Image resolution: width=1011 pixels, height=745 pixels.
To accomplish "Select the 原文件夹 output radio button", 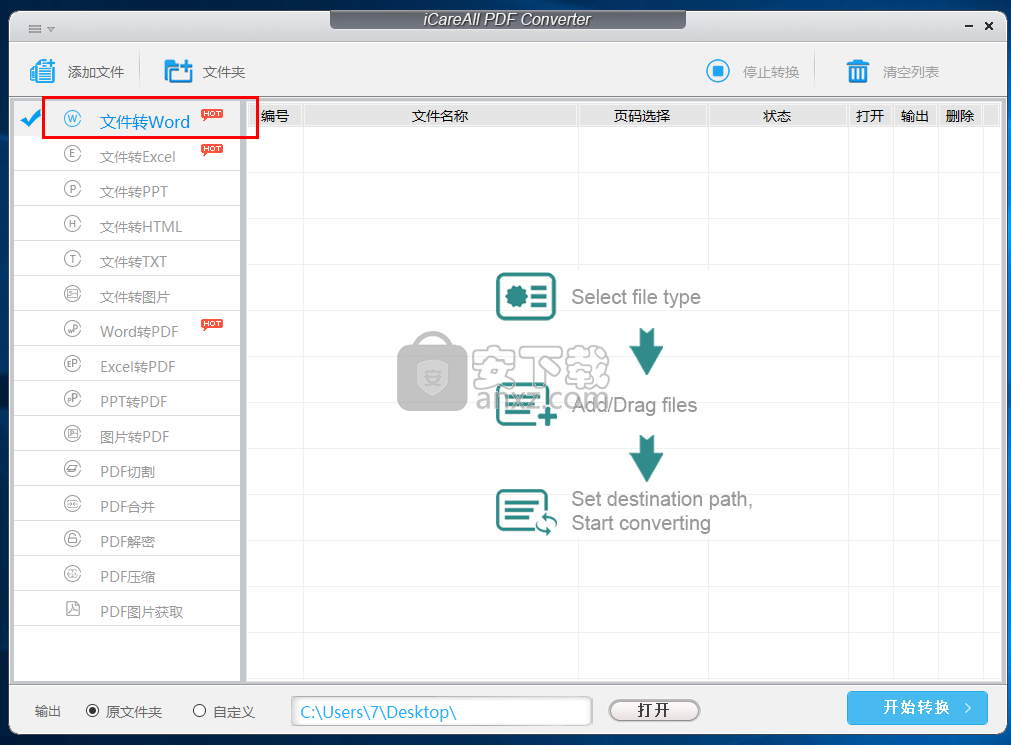I will (x=92, y=711).
